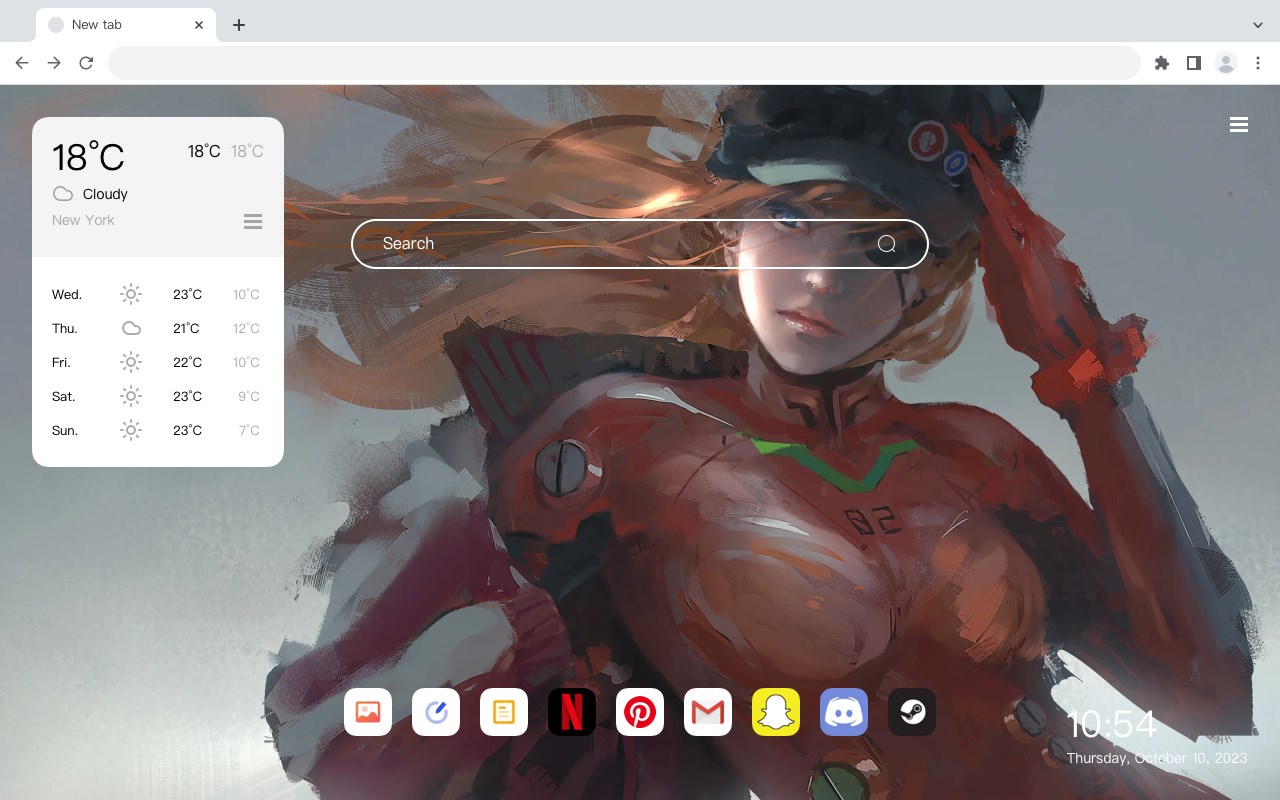
Task: Click the Cloudy condition label
Action: tap(105, 194)
